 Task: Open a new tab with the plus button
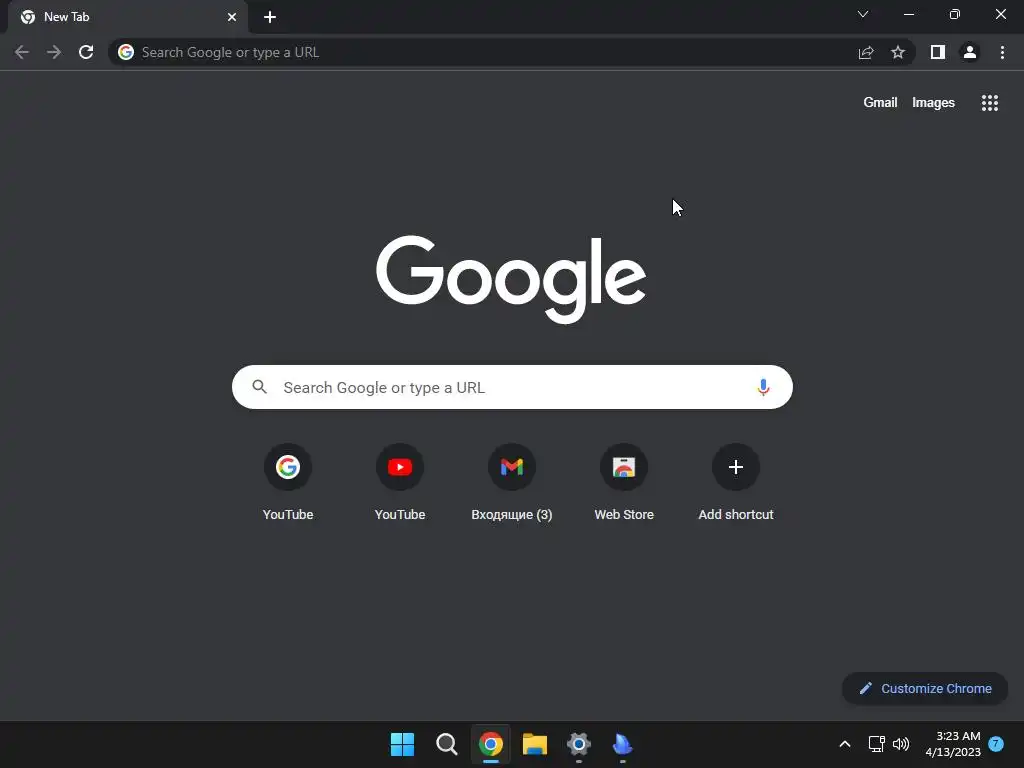270,17
